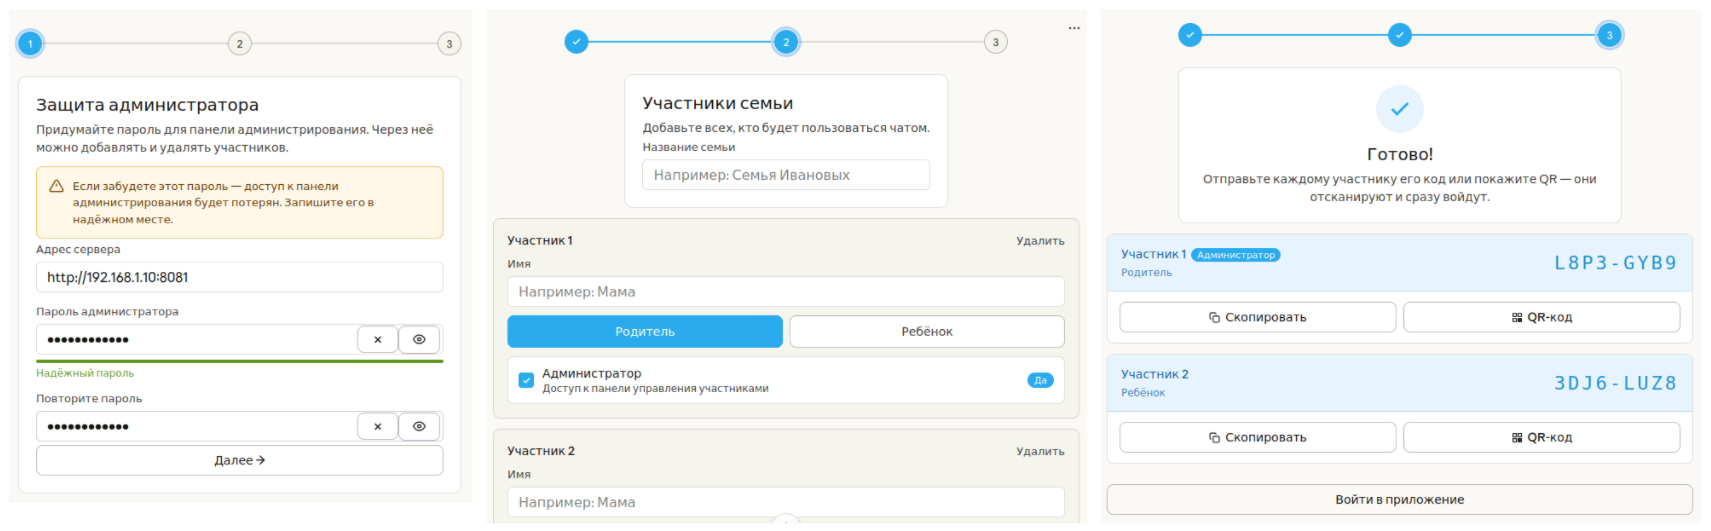Viewport: 1711px width, 531px height.
Task: Click 'Удалить' next to Участник 1
Action: [x=1040, y=241]
